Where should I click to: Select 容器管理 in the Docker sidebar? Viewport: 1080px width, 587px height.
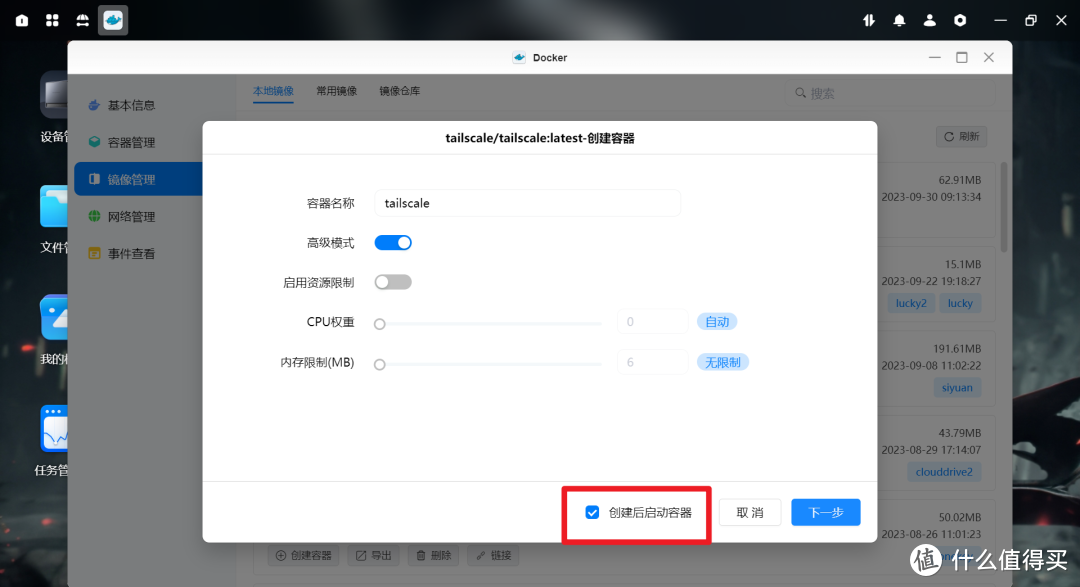tap(130, 142)
